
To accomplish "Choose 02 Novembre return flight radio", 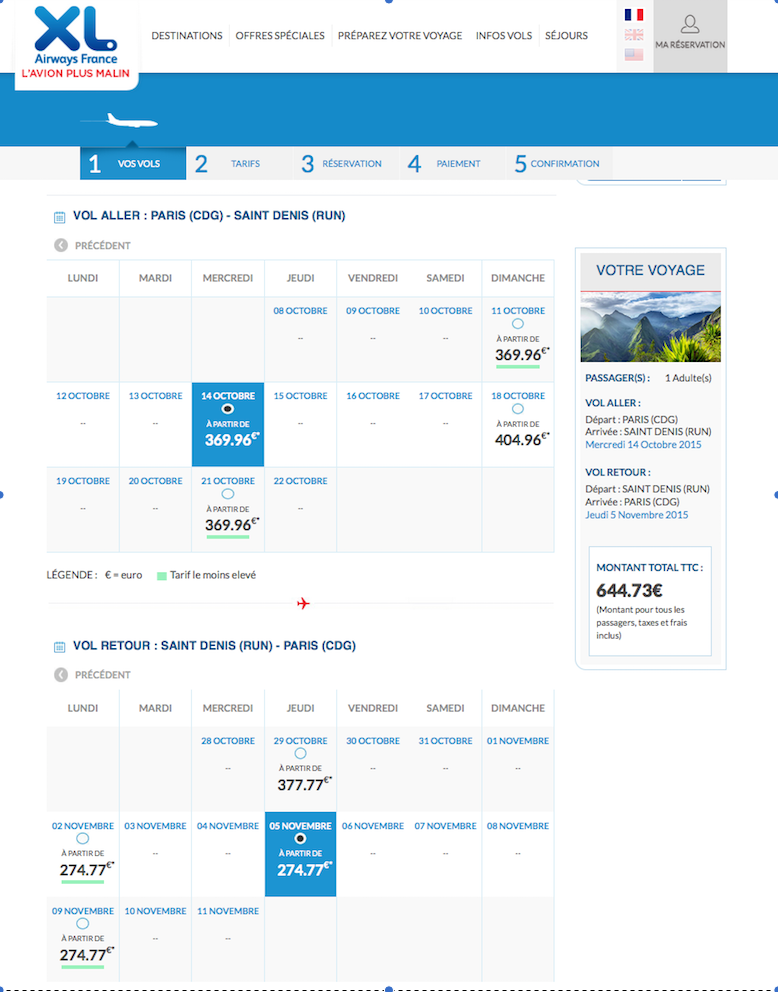I will (x=82, y=839).
